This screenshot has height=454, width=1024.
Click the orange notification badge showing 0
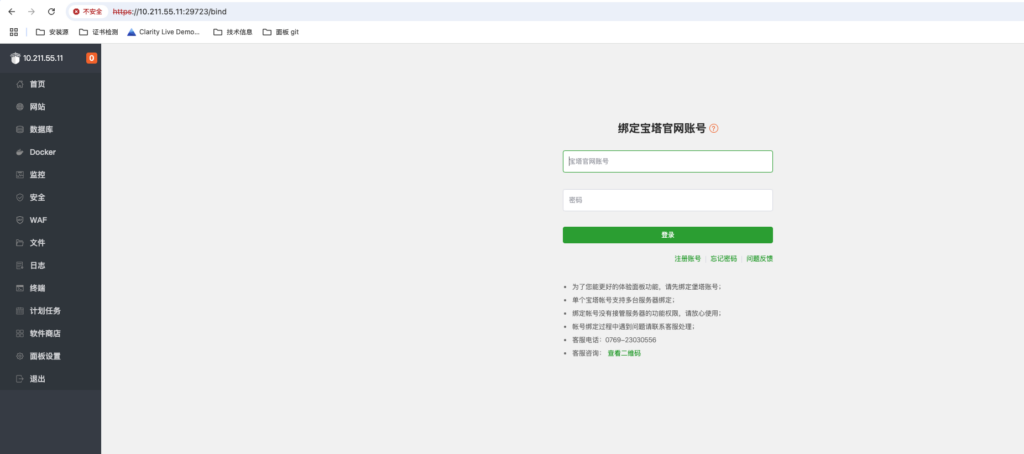tap(92, 58)
